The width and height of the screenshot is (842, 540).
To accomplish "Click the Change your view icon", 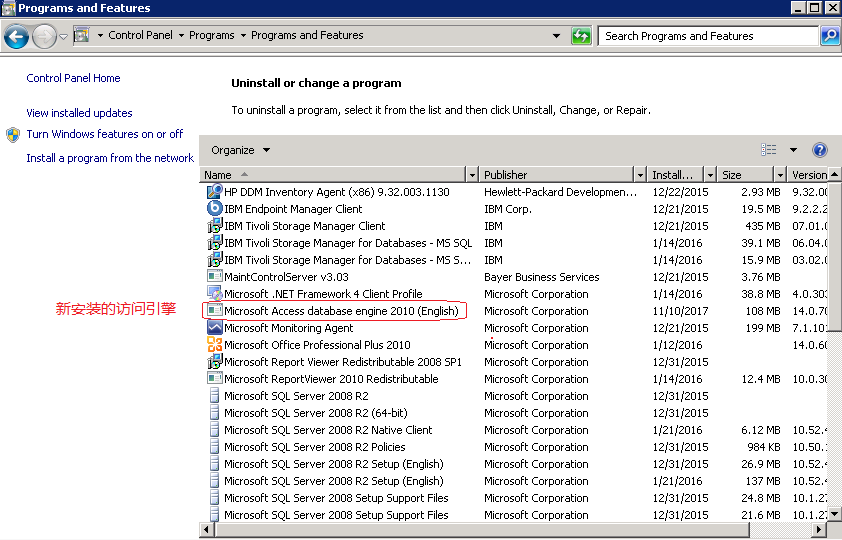I will tap(768, 150).
